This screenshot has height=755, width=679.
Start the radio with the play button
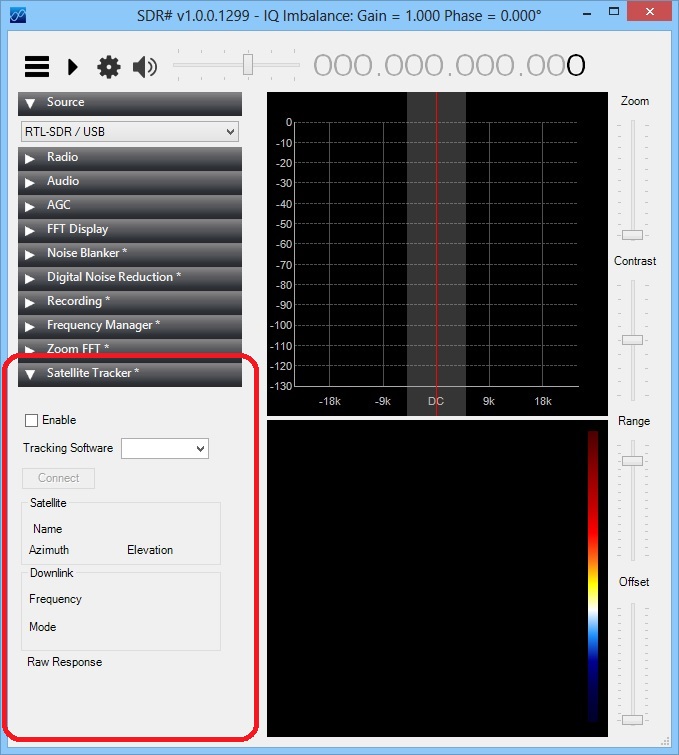73,66
